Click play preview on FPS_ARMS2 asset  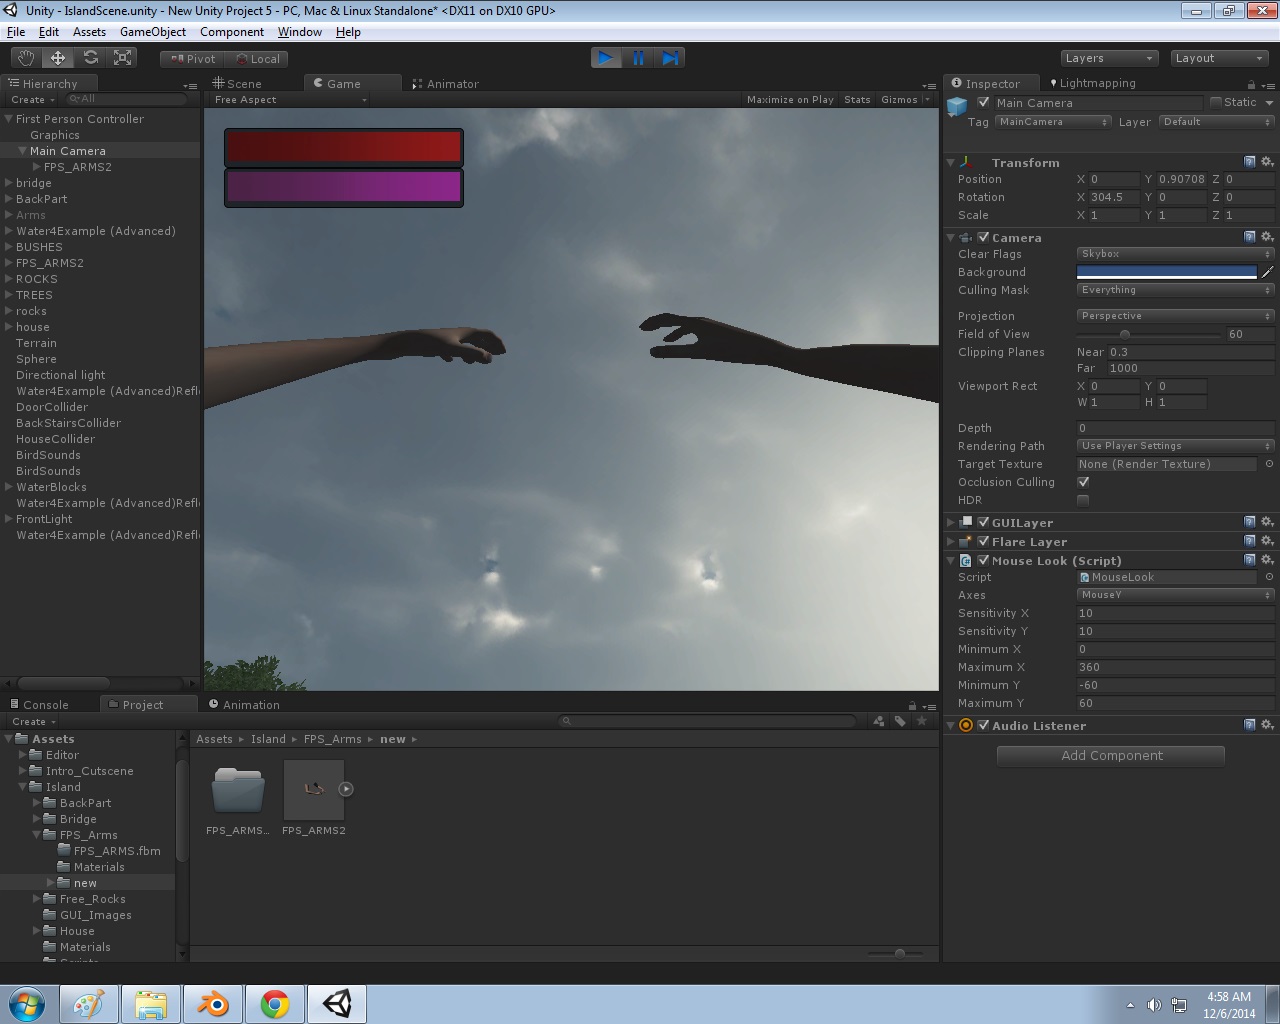click(346, 789)
